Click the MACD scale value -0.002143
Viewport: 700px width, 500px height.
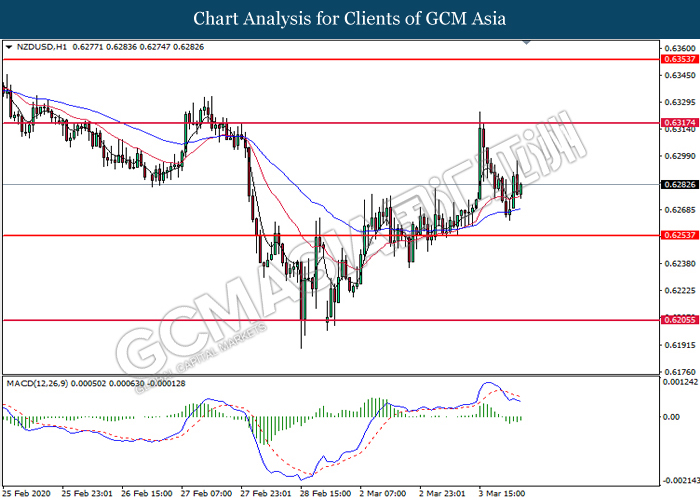click(680, 481)
